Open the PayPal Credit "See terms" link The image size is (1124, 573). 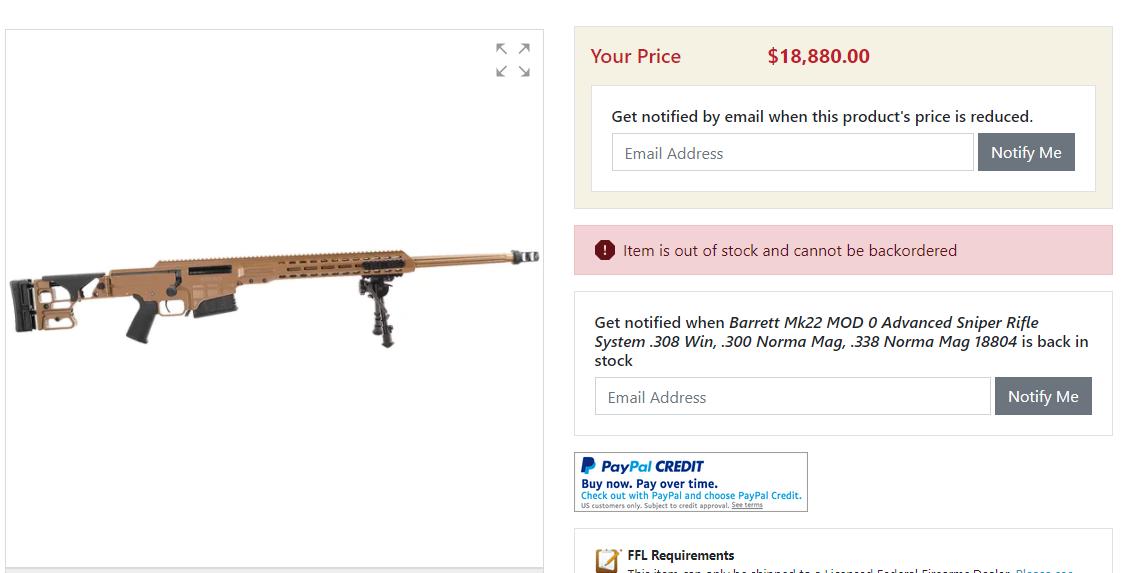pos(746,506)
